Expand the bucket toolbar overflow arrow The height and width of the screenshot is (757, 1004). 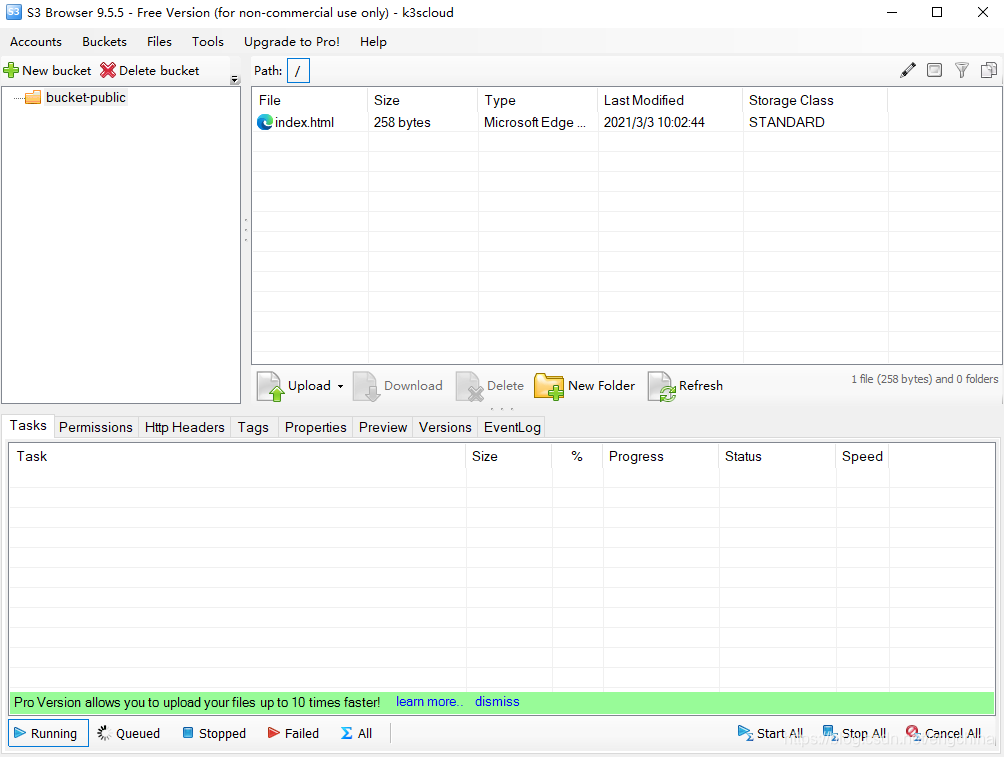coord(235,79)
